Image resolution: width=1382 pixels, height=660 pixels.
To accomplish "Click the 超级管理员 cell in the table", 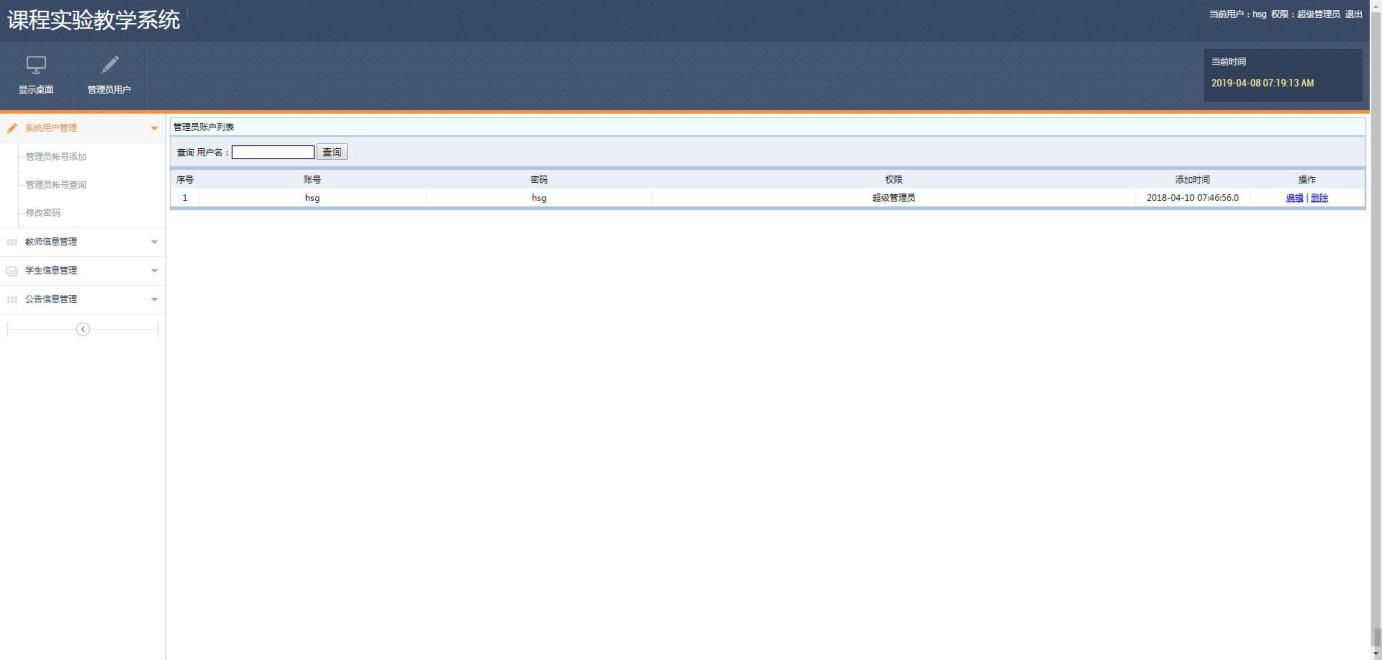I will point(894,198).
